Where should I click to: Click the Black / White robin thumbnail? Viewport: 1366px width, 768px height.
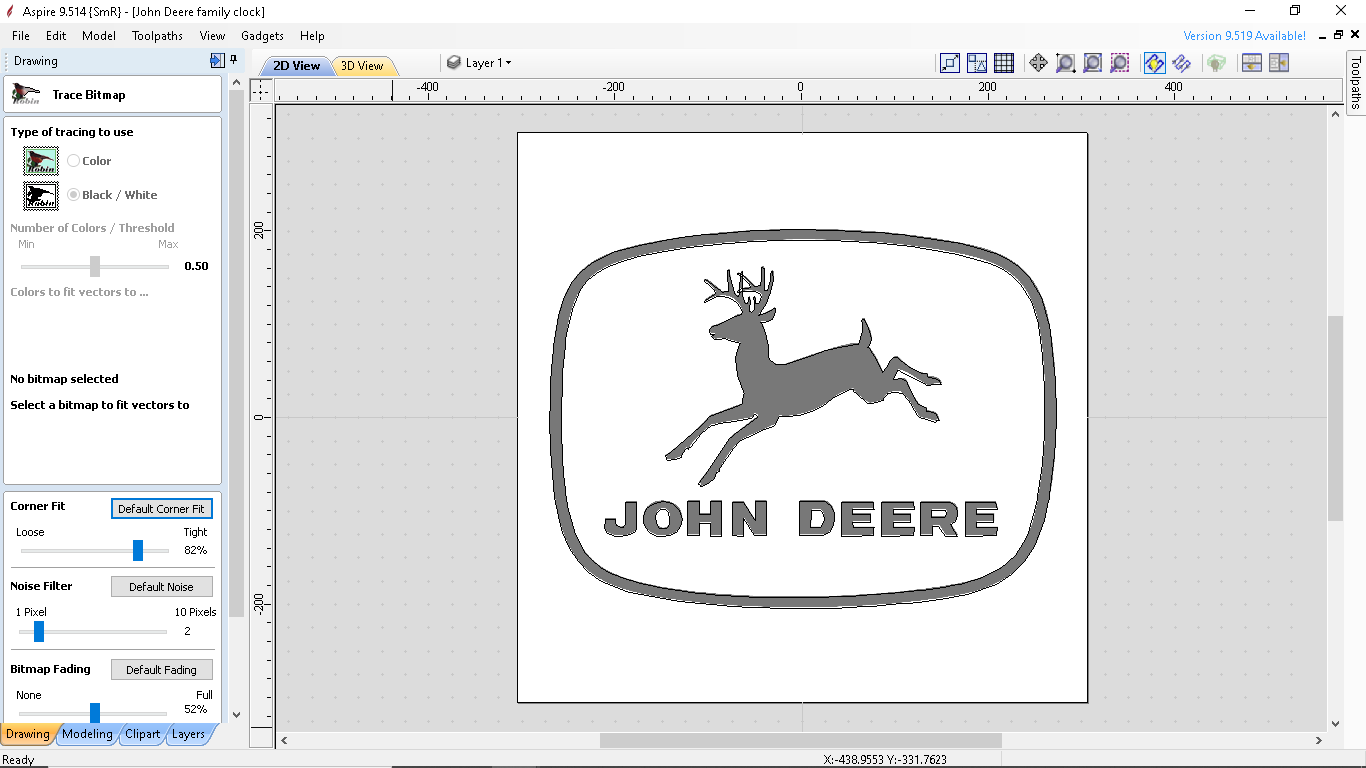[x=41, y=195]
